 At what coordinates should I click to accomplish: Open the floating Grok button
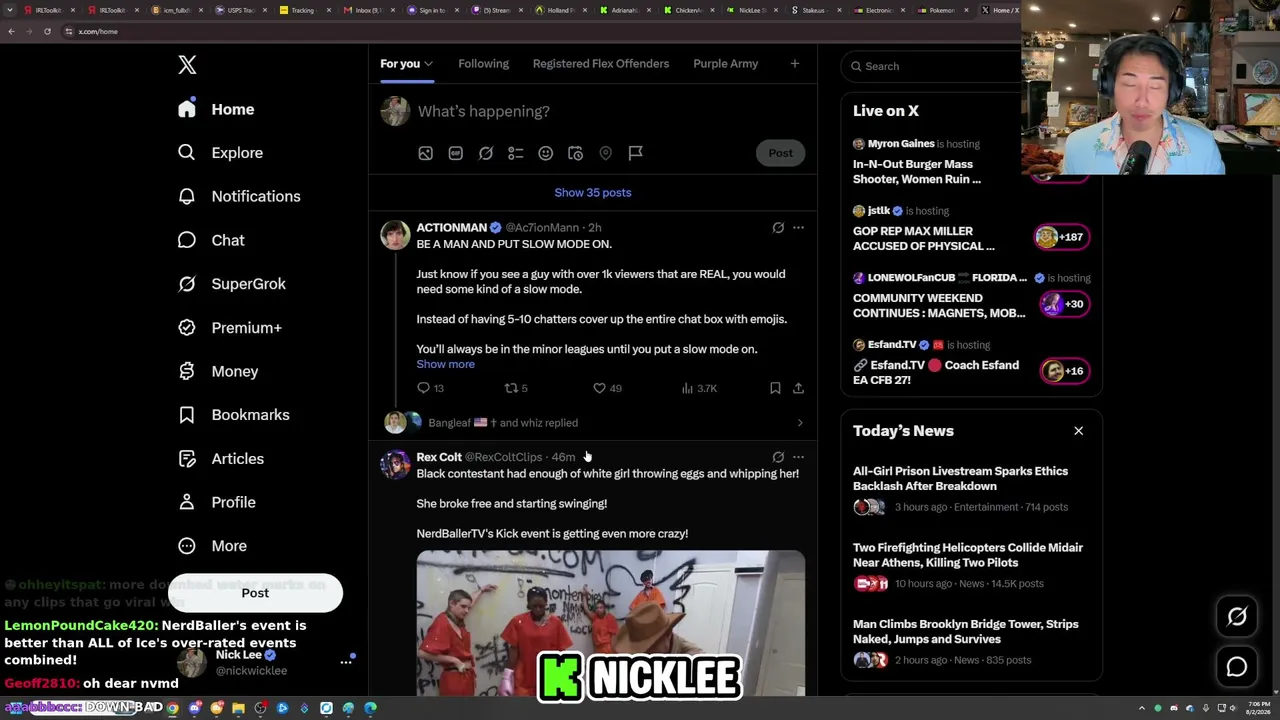[1237, 617]
